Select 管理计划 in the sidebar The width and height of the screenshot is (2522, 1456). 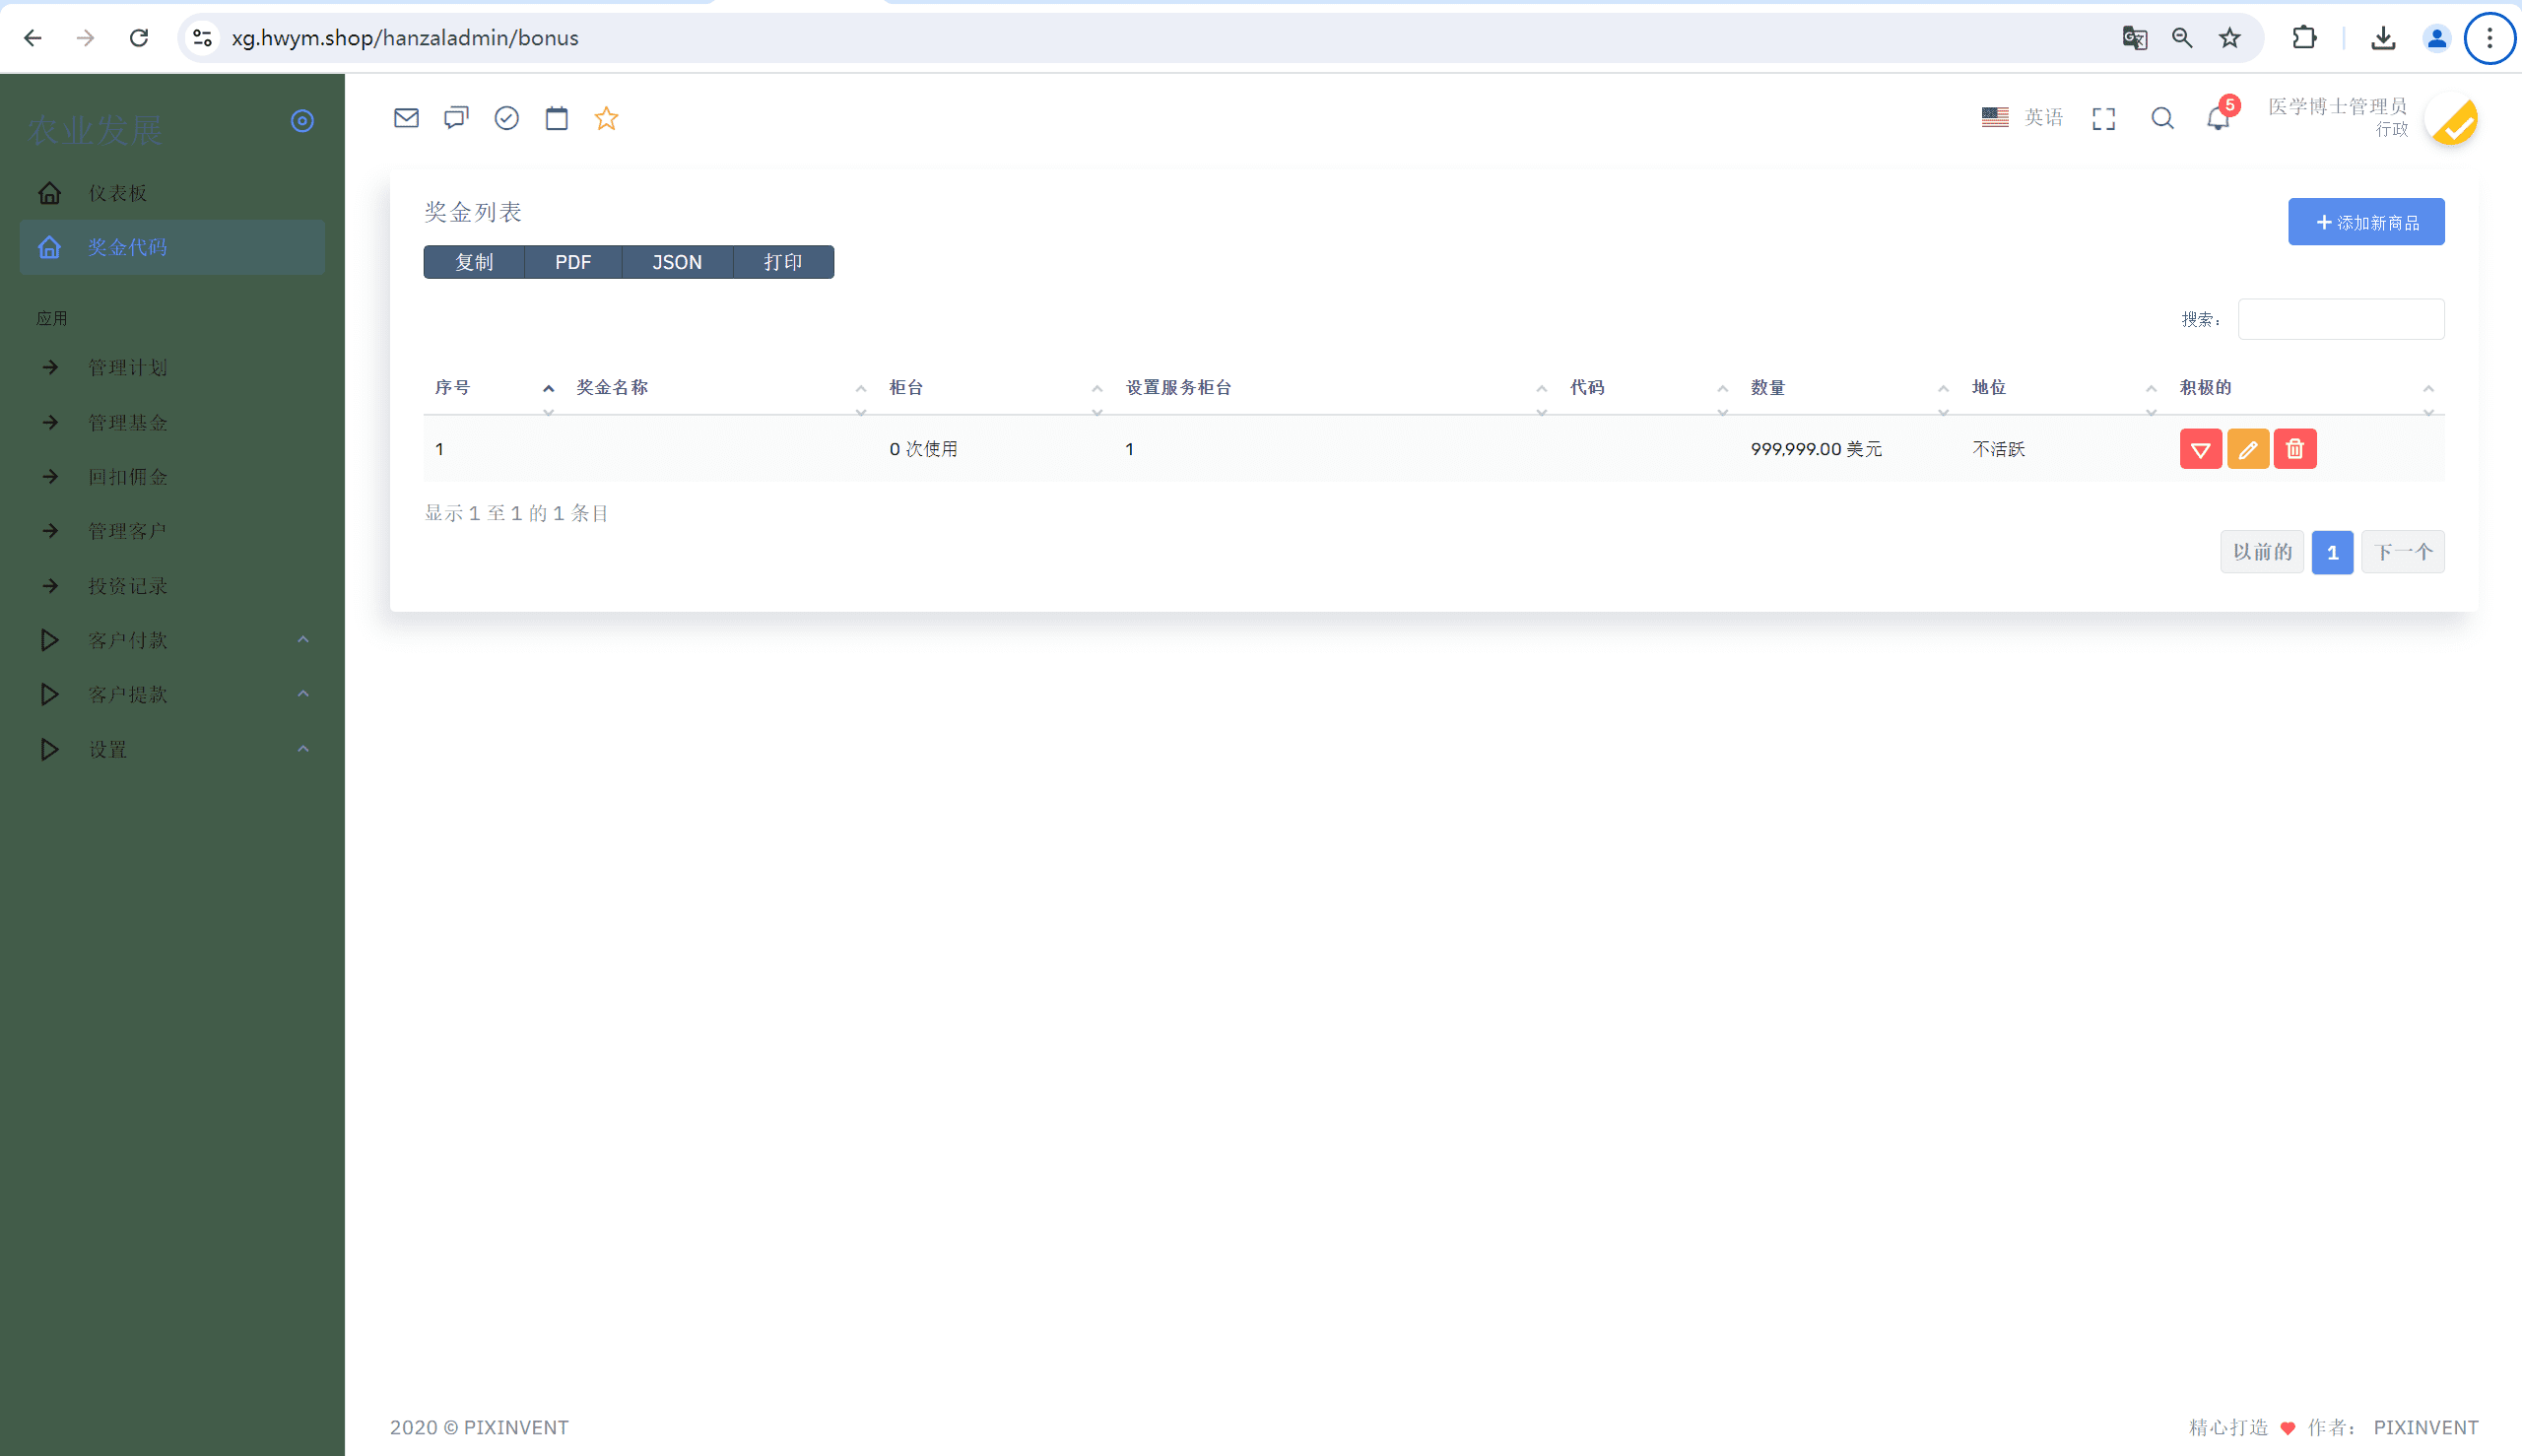pos(128,367)
